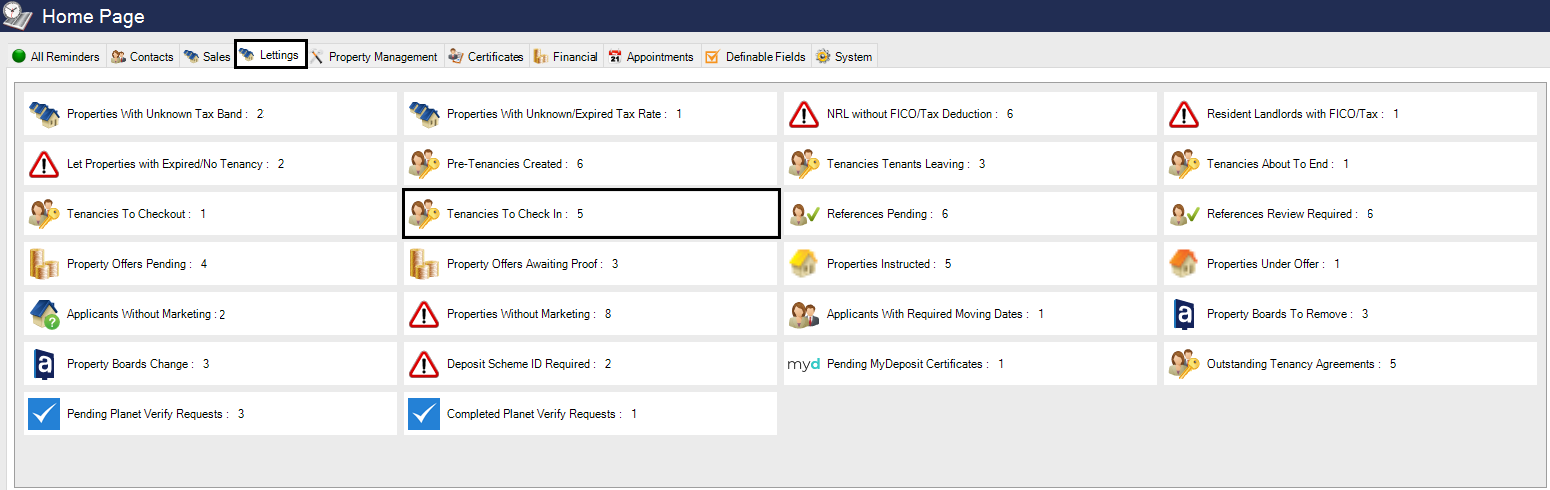Click the board icon for Property Boards To Remove
Viewport: 1550px width, 490px height.
(x=1184, y=314)
